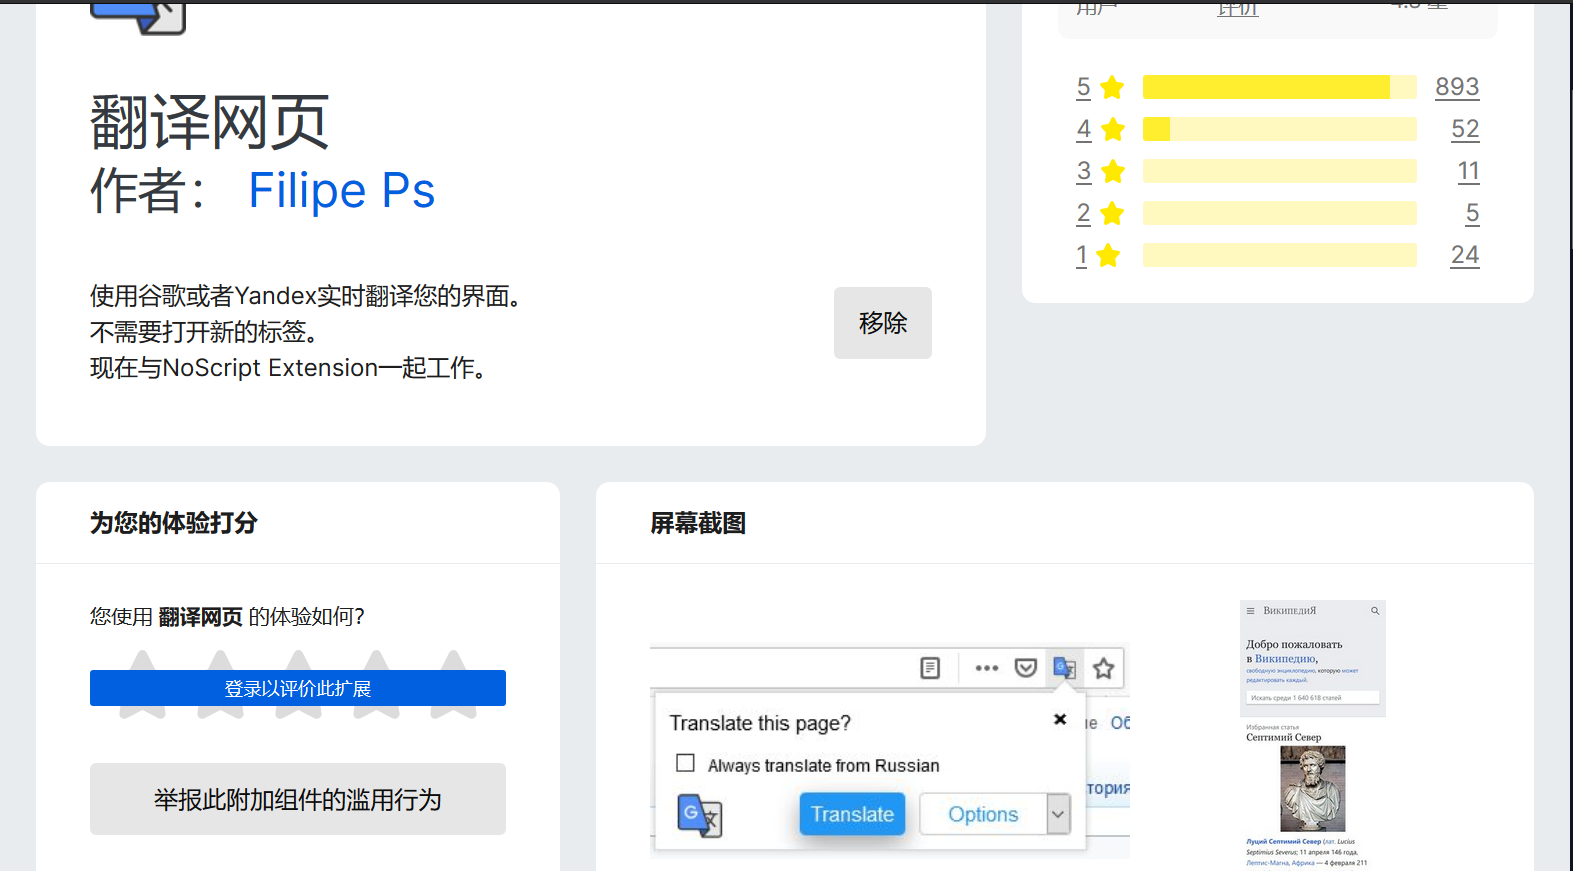Viewport: 1573px width, 871px height.
Task: Open 3-star reviews link
Action: [x=1083, y=171]
